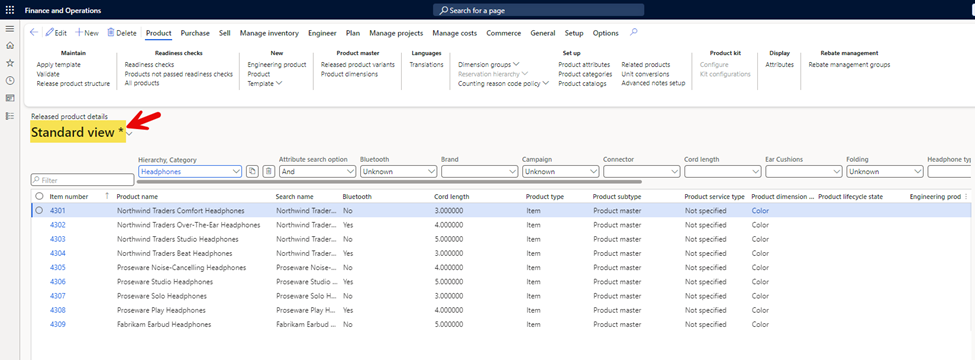Screen dimensions: 975x360
Task: Trash icon next to Hierarchy Category field
Action: pyautogui.click(x=268, y=172)
